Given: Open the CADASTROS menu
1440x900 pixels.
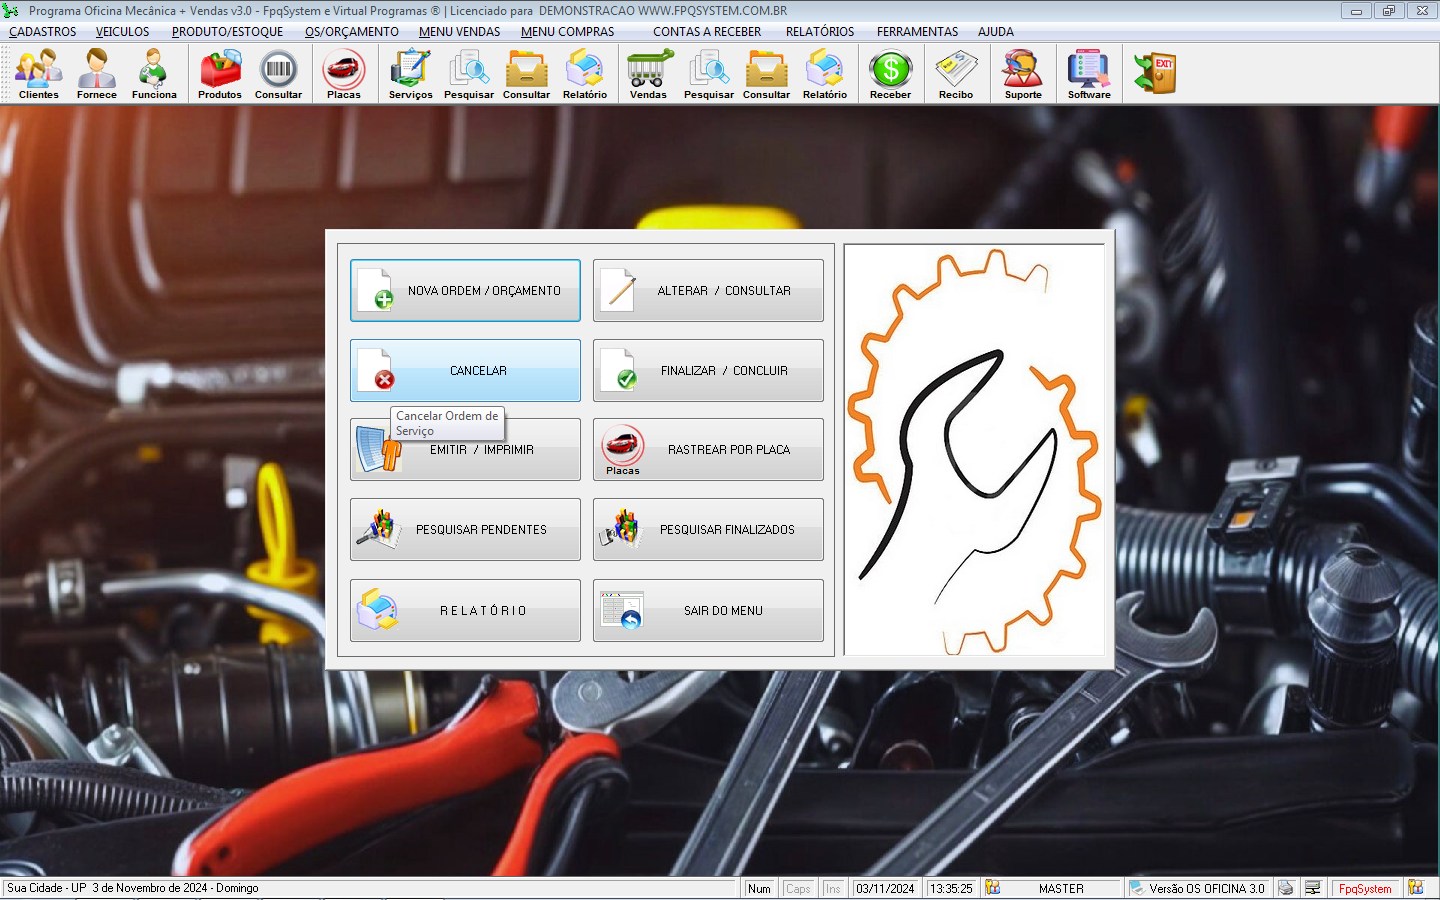Looking at the screenshot, I should (x=43, y=32).
